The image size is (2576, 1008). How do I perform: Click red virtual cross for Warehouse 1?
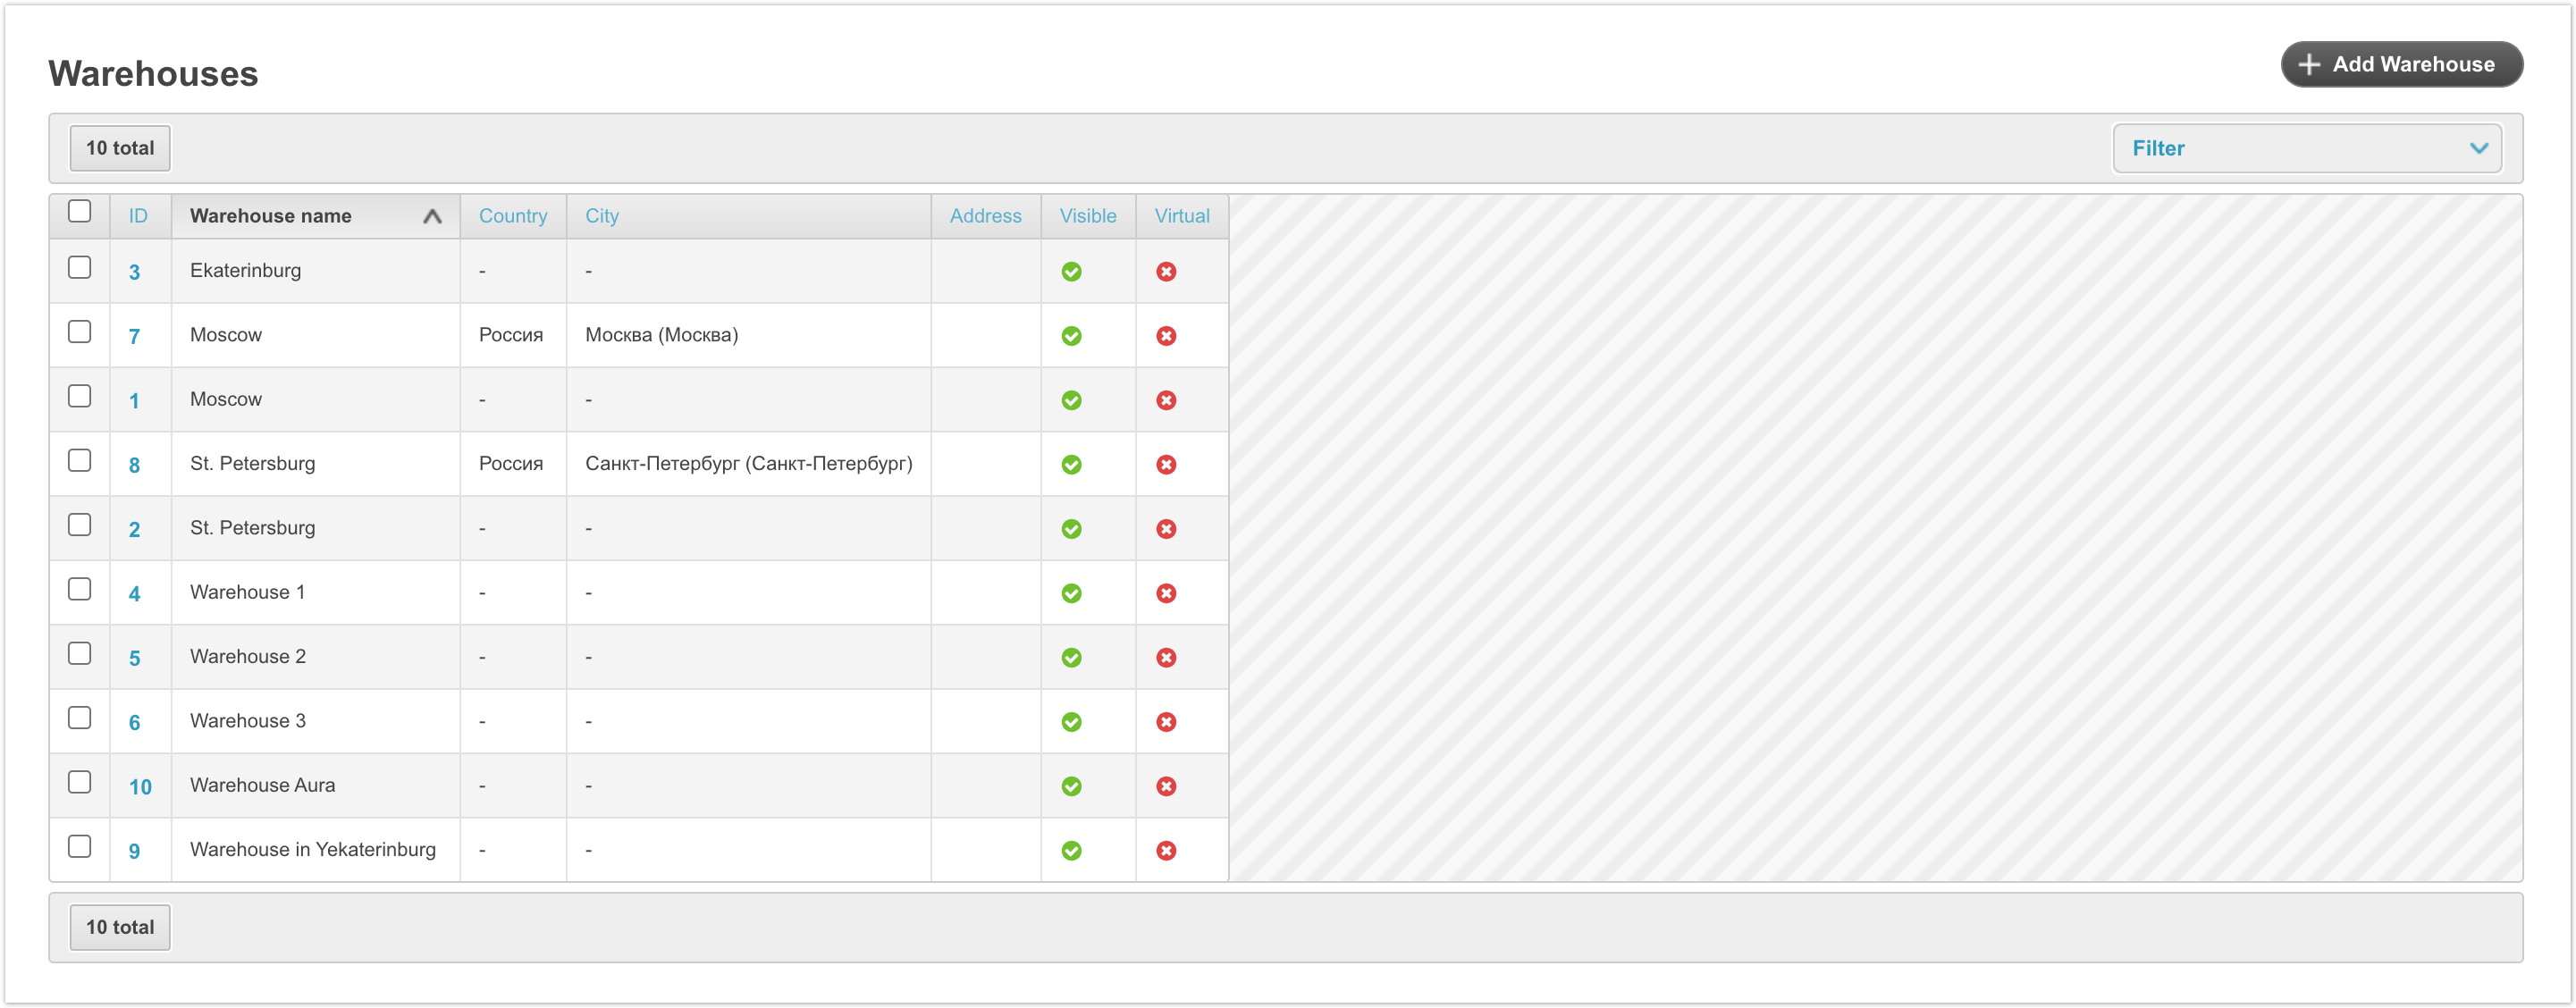[x=1166, y=593]
